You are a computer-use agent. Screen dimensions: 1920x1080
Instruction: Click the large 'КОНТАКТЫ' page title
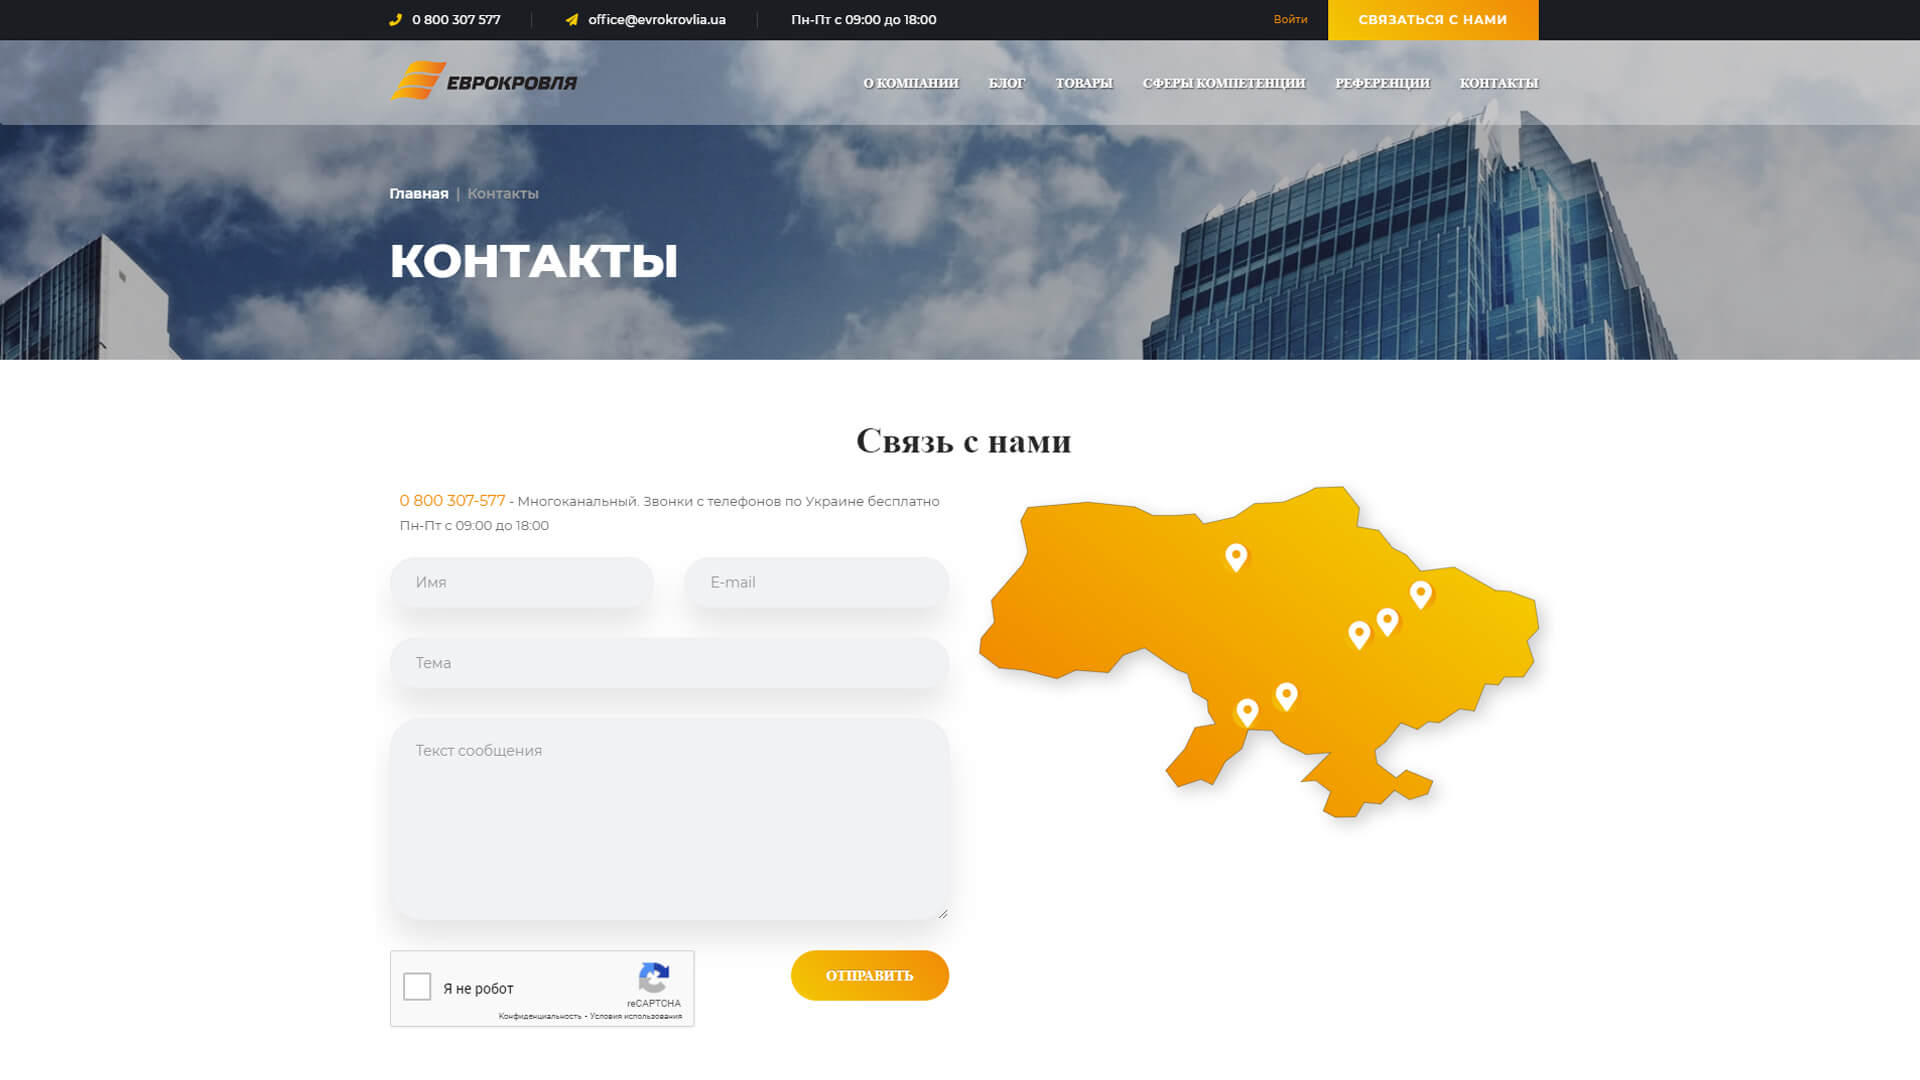pos(534,261)
